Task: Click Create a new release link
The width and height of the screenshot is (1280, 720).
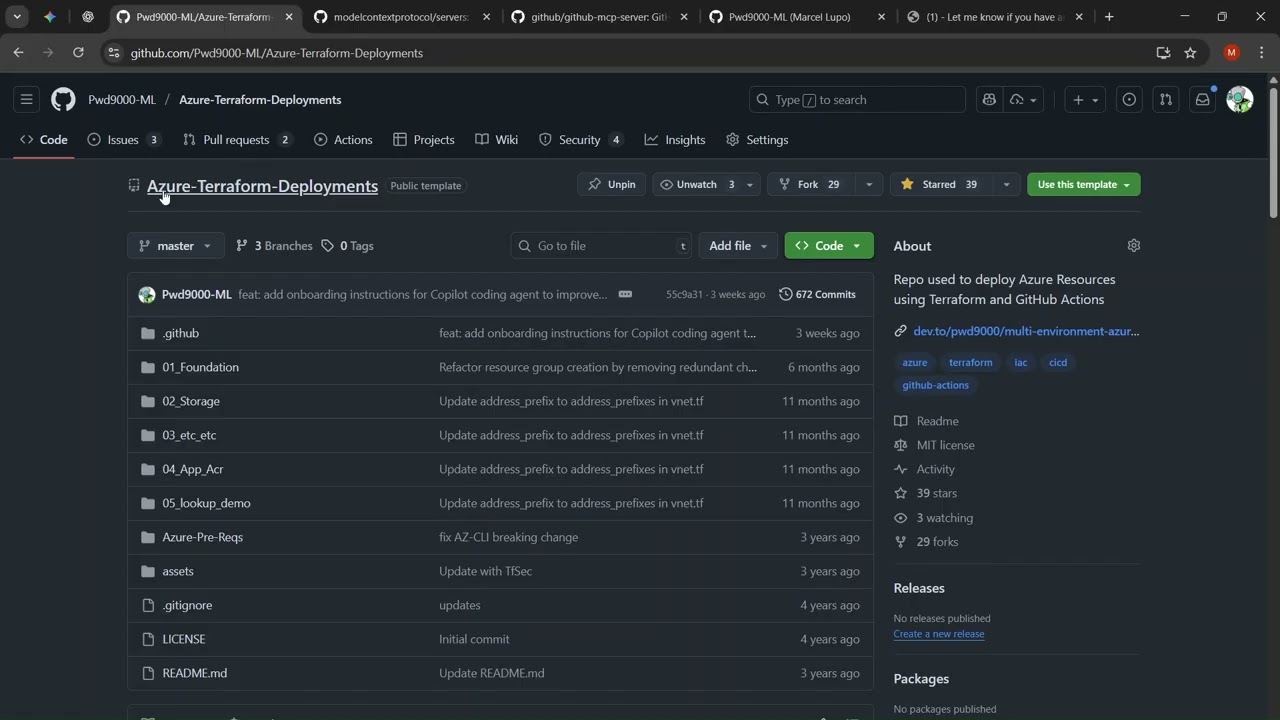Action: click(x=939, y=634)
